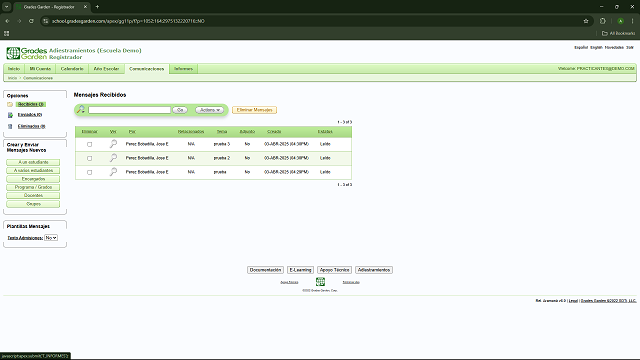Open the Mi Cuenta tab
Image resolution: width=640 pixels, height=360 pixels.
40,69
